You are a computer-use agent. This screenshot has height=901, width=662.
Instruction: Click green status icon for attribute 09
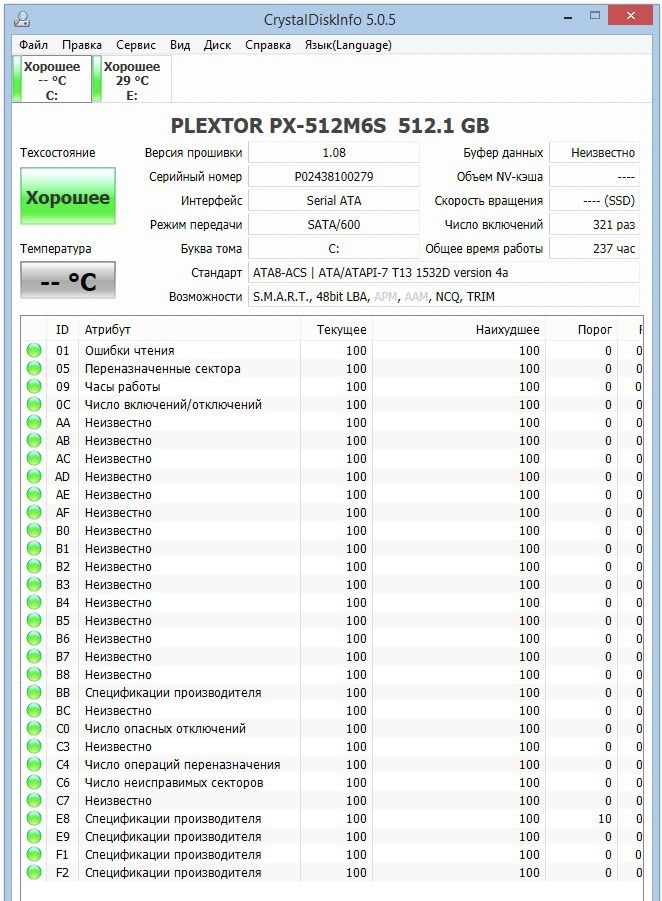tap(34, 386)
